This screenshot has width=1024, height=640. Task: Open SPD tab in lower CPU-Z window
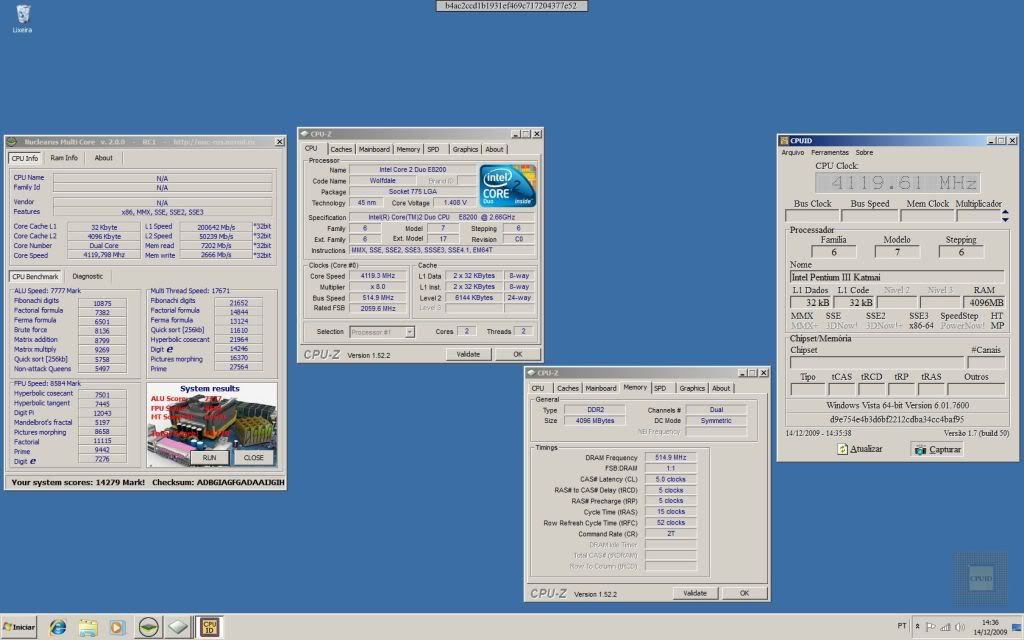coord(660,389)
